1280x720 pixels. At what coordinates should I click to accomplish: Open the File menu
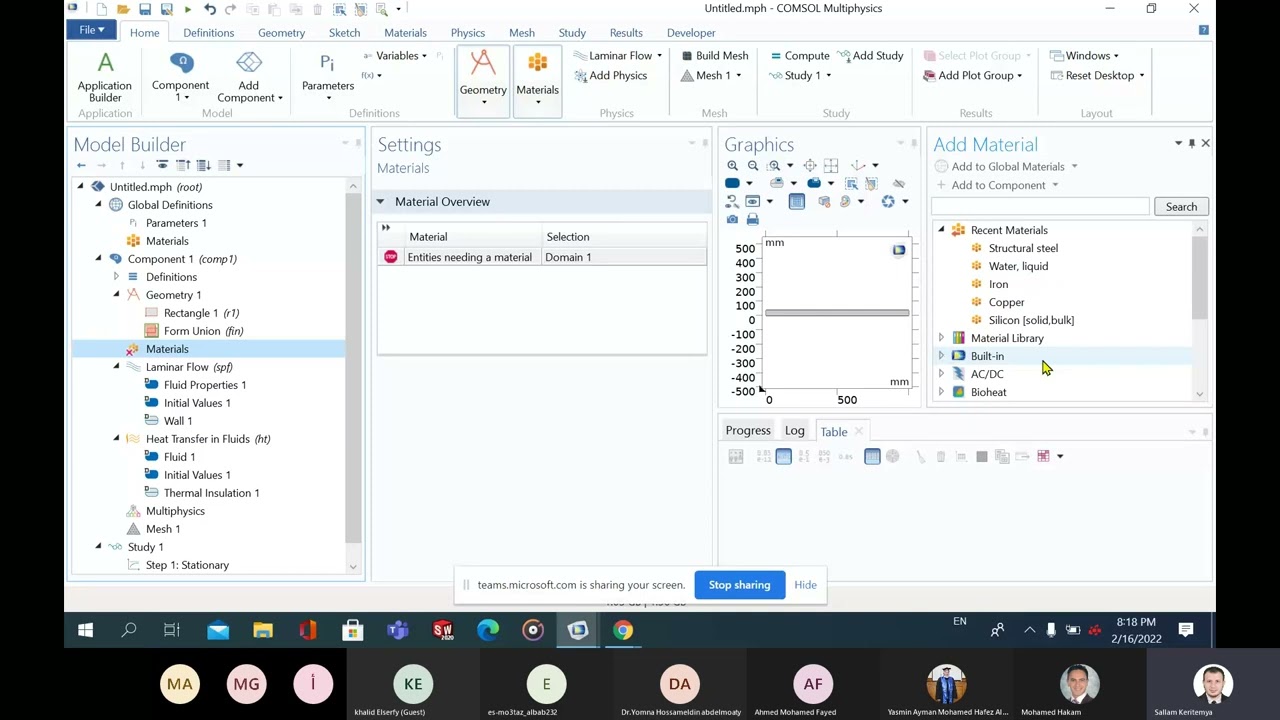click(92, 31)
